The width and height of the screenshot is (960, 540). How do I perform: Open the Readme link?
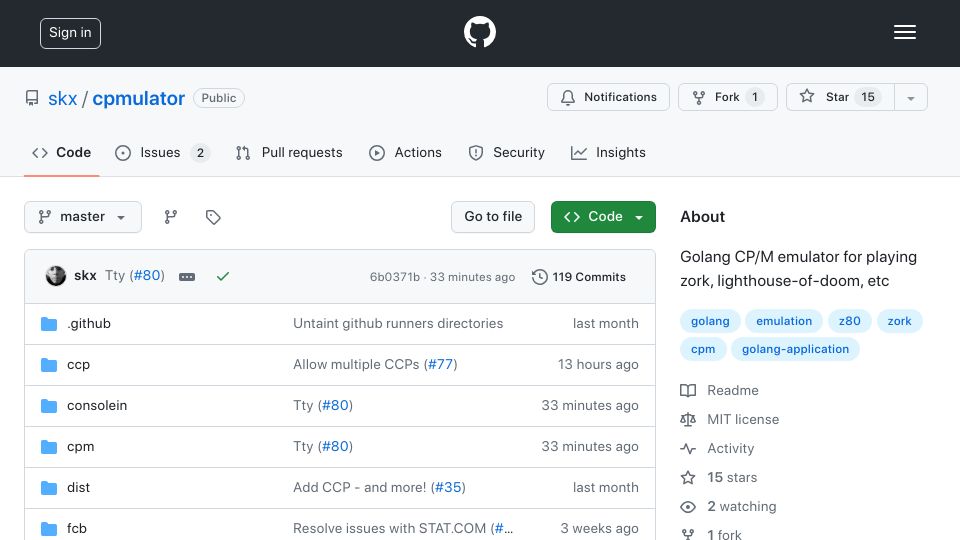click(733, 390)
